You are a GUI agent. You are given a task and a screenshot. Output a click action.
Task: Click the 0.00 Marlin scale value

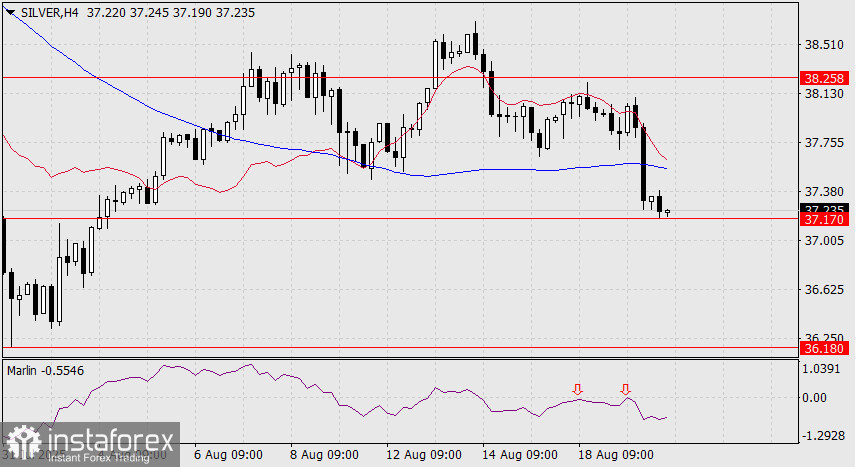coord(815,398)
